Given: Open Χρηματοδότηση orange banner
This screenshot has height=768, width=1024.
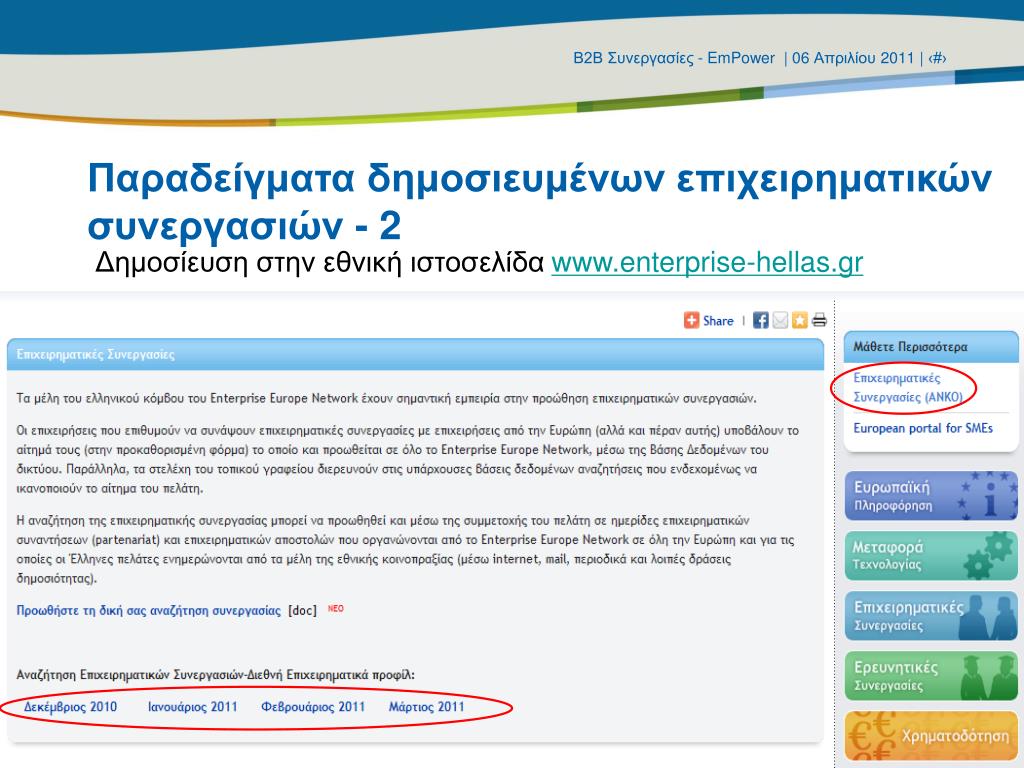Looking at the screenshot, I should pos(931,736).
